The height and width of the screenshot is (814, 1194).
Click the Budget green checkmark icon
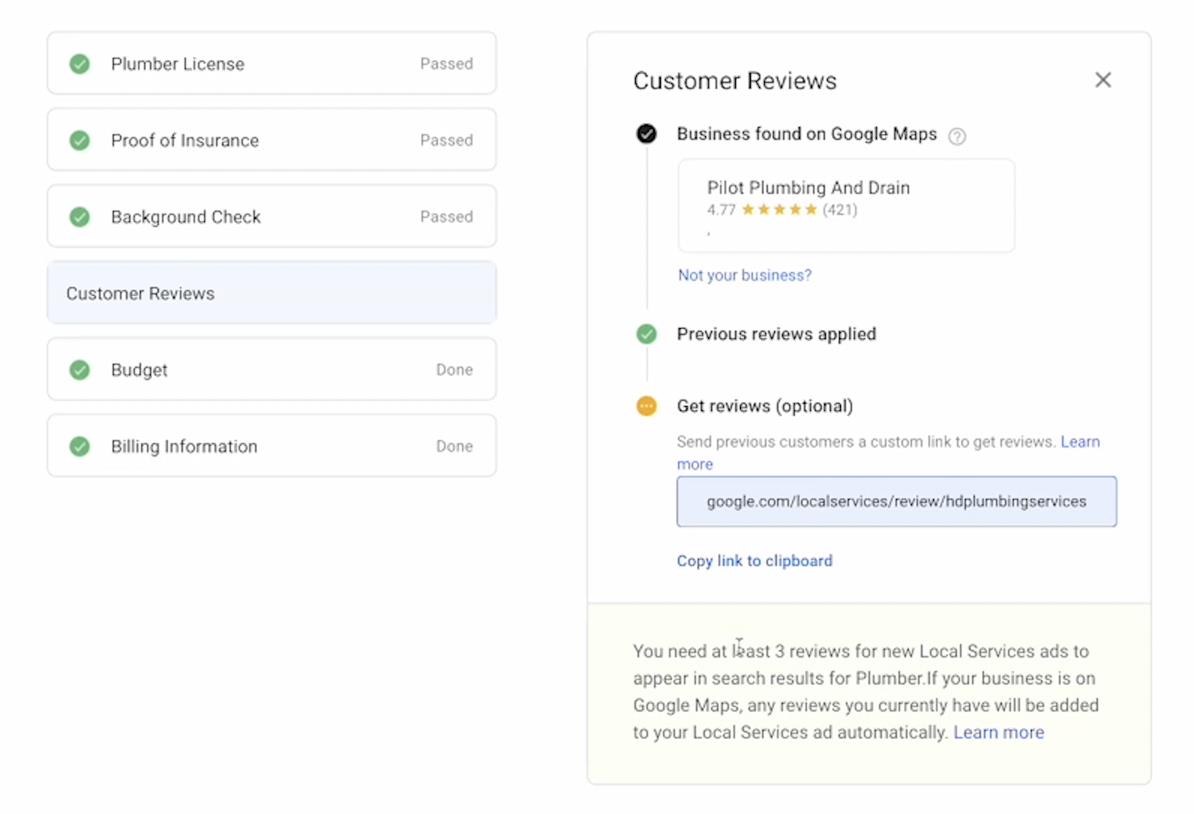79,370
